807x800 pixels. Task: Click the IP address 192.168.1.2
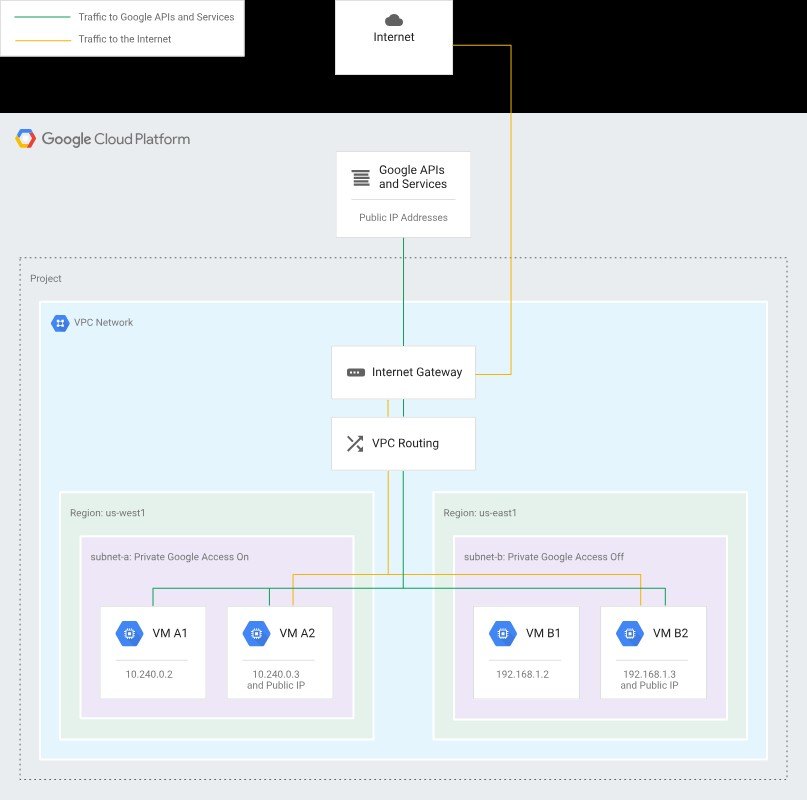pyautogui.click(x=522, y=674)
